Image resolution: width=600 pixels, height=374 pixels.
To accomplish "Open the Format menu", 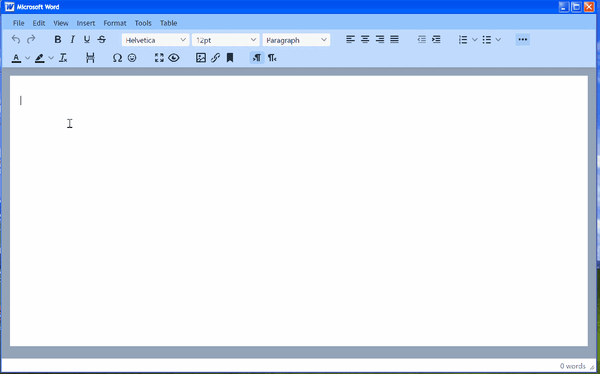I will (x=115, y=23).
